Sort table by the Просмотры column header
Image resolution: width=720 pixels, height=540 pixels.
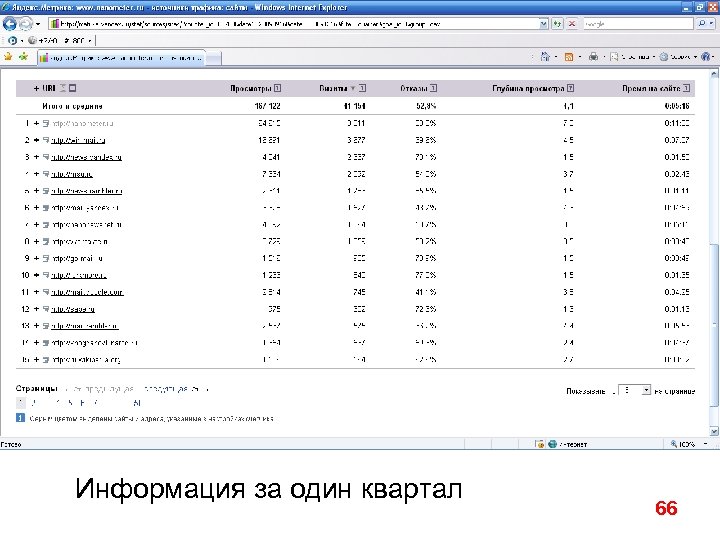(251, 88)
